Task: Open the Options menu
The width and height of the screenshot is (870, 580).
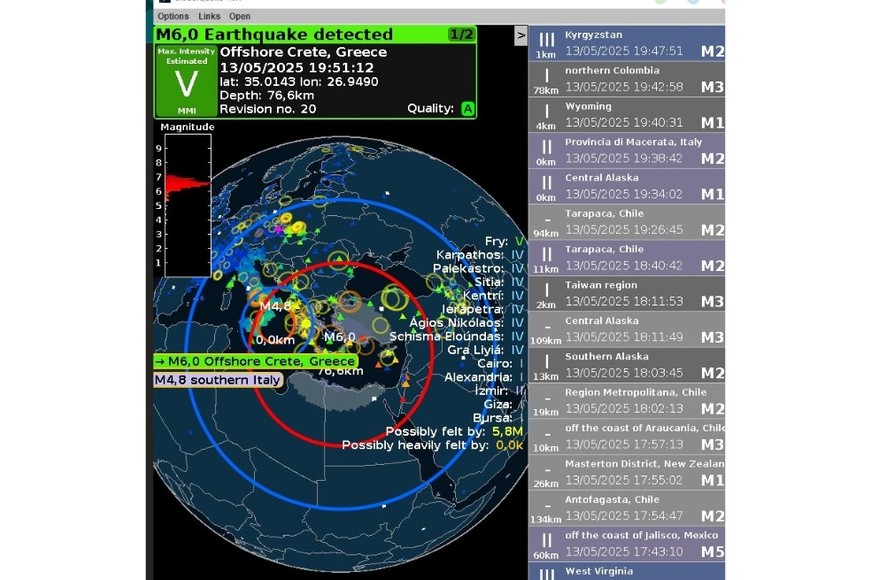Action: tap(173, 16)
